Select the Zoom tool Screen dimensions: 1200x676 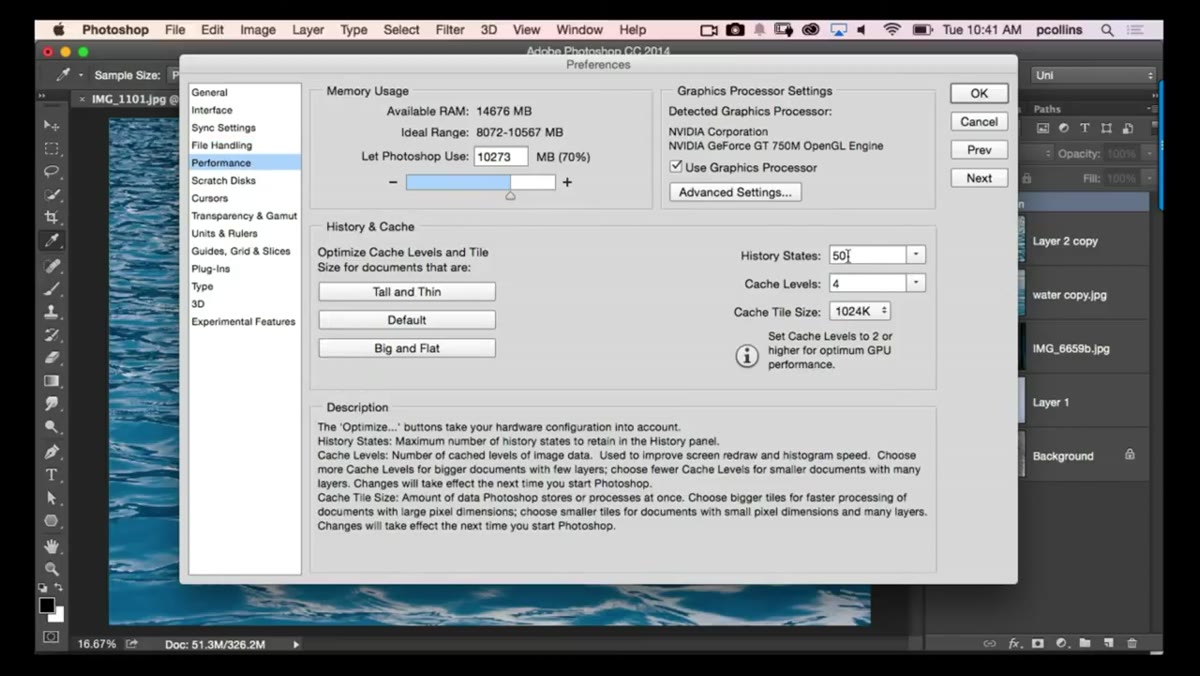[x=51, y=569]
